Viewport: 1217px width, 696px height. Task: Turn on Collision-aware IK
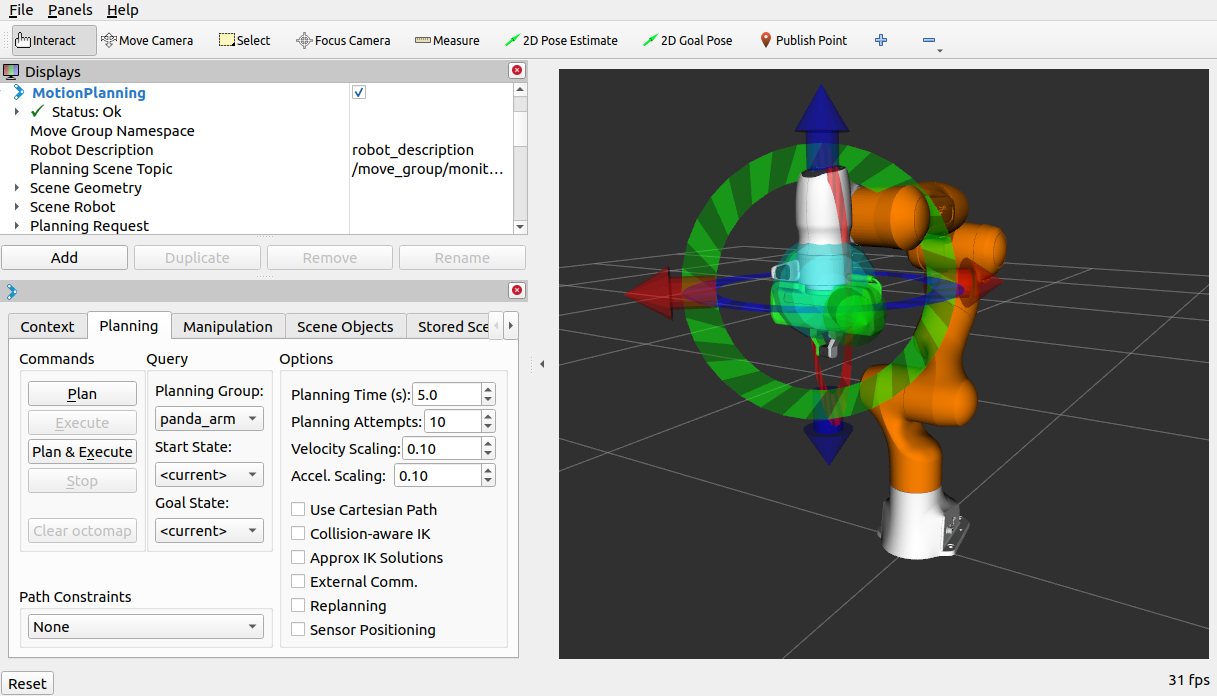tap(297, 533)
